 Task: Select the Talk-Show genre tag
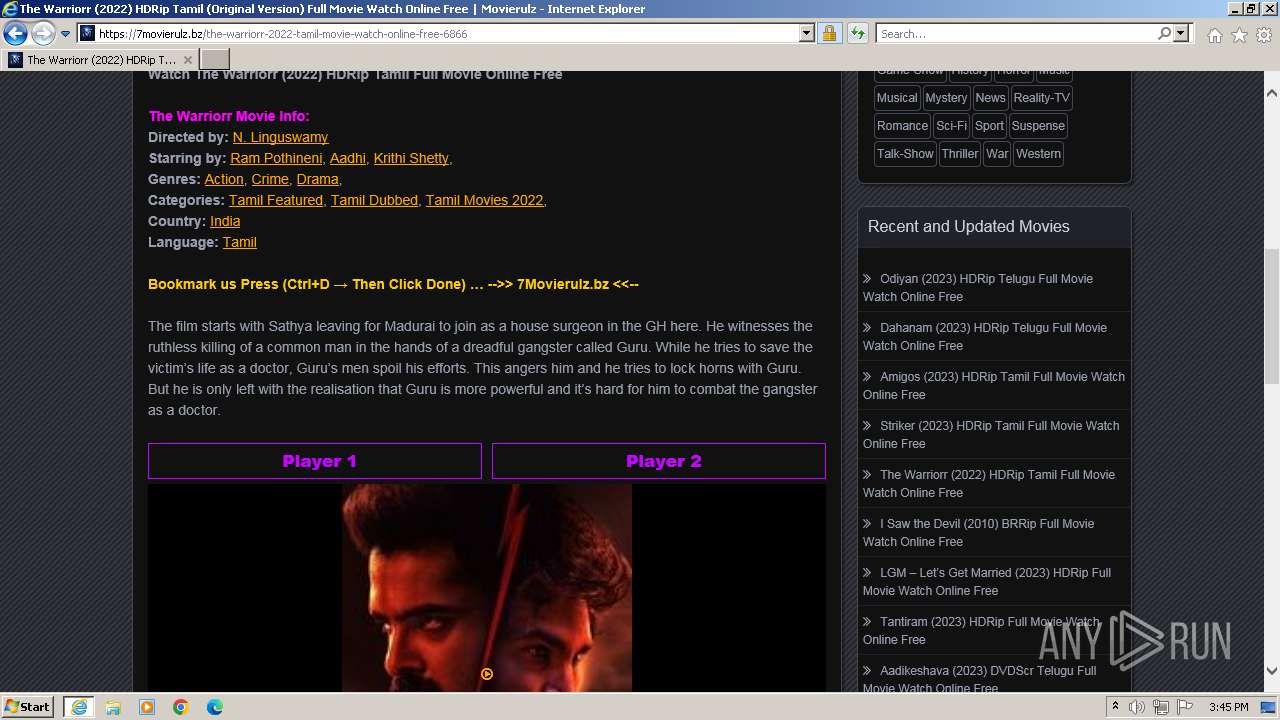coord(905,154)
